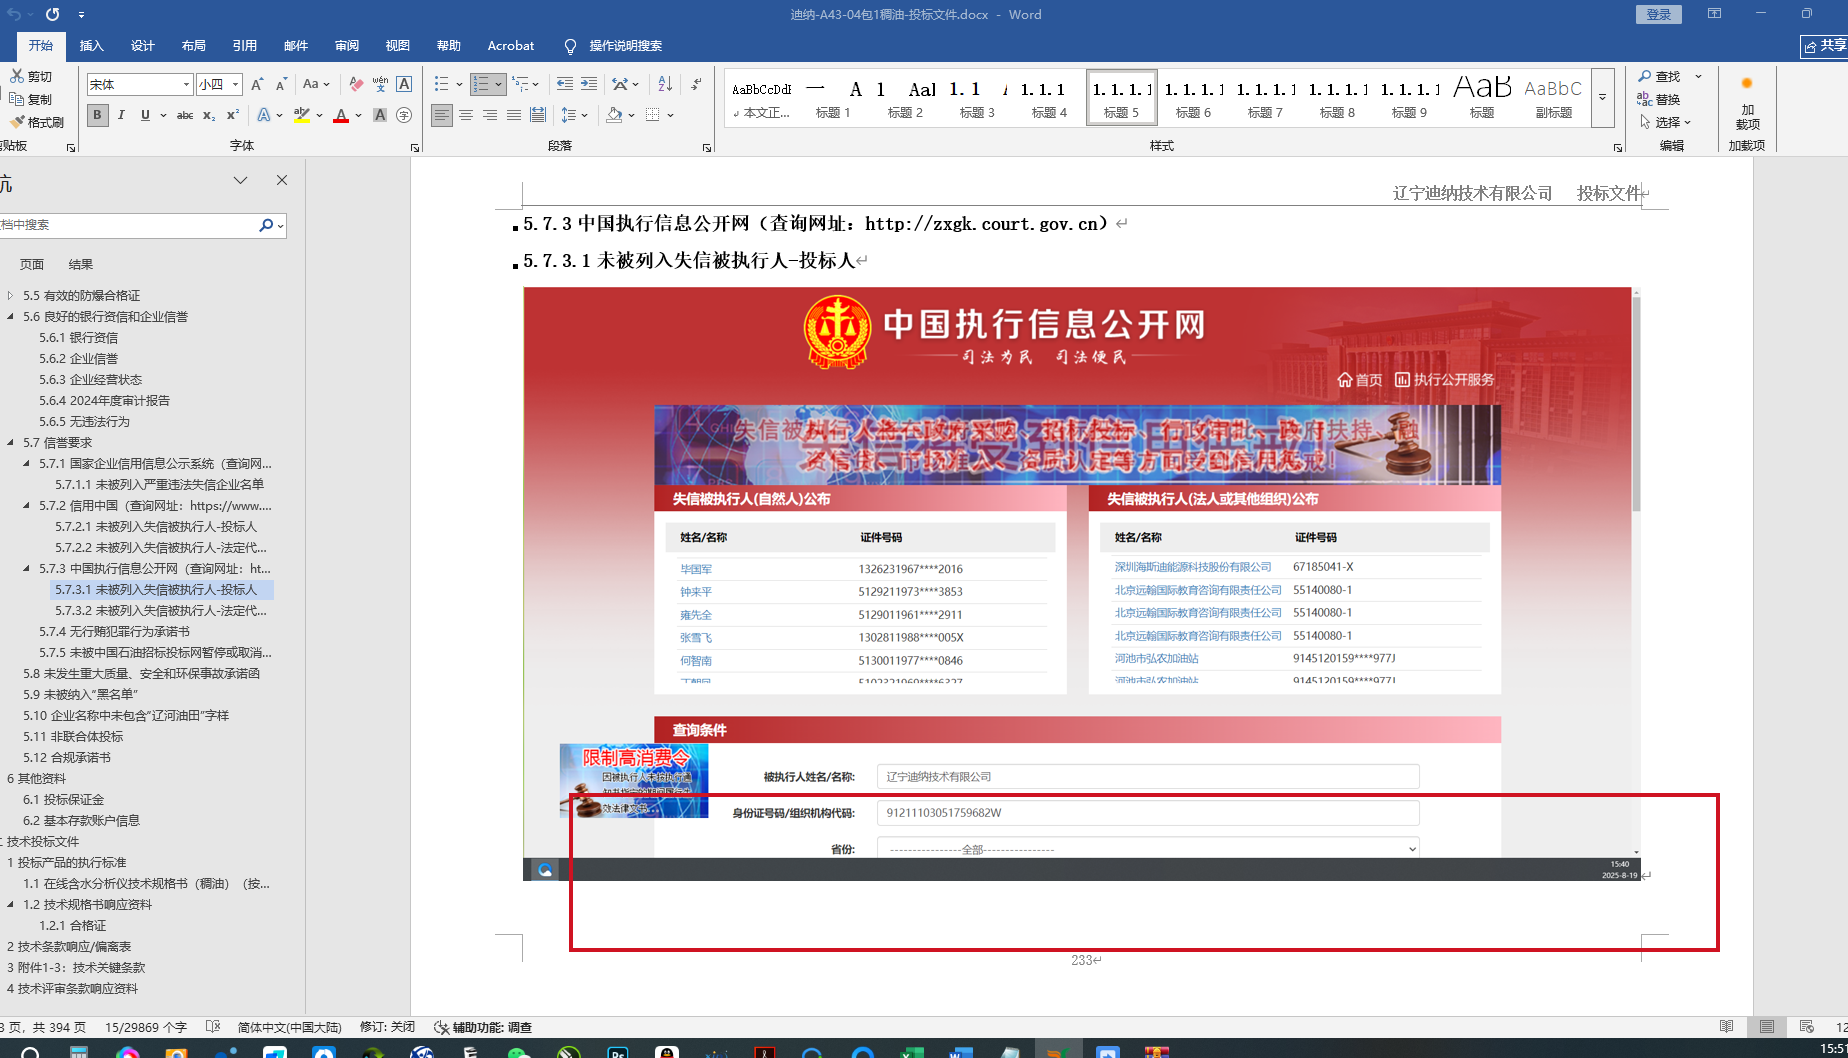Image resolution: width=1848 pixels, height=1058 pixels.
Task: Click the 查找 (Find) button
Action: (x=1660, y=76)
